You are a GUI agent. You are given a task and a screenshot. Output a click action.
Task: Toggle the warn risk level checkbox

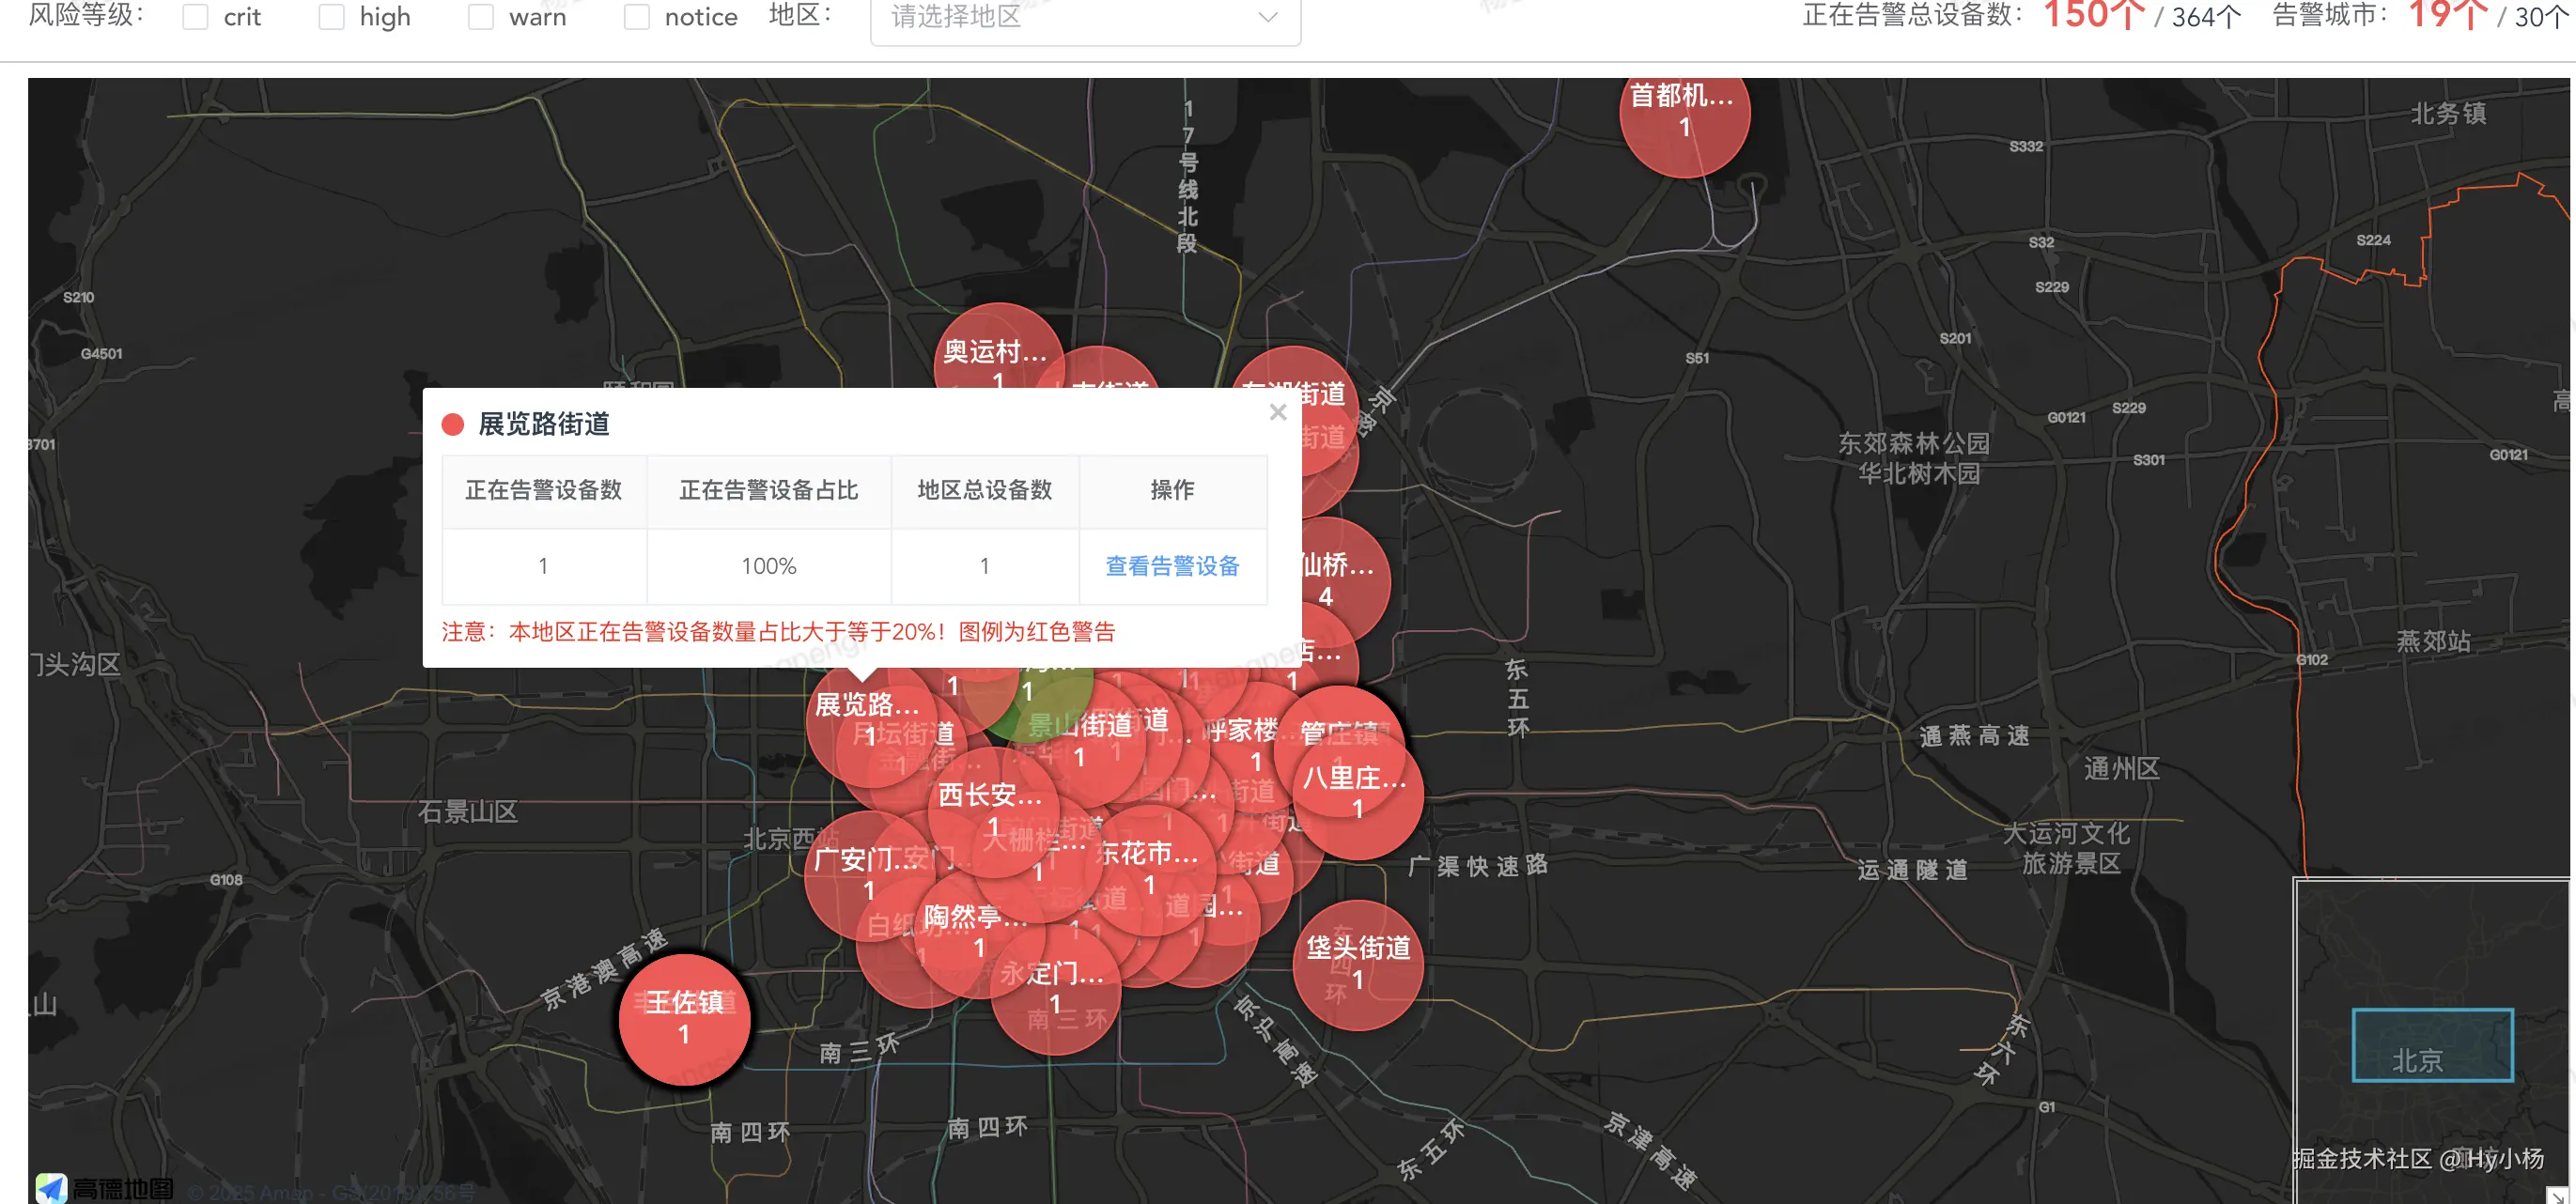(x=481, y=17)
